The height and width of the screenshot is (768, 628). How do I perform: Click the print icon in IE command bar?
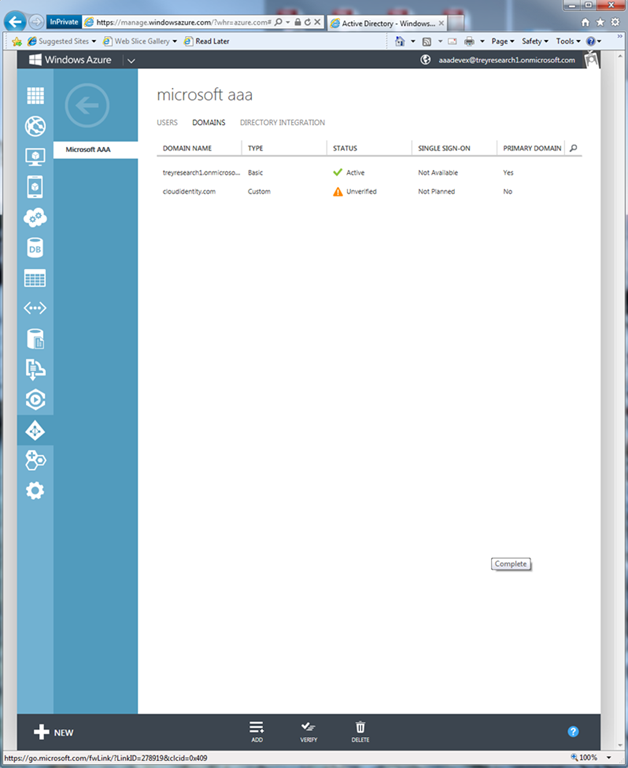(469, 41)
